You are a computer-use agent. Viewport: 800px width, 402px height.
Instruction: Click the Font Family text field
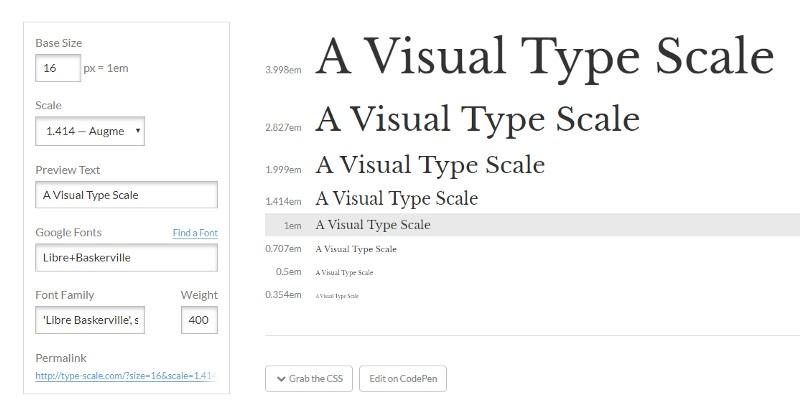click(90, 320)
